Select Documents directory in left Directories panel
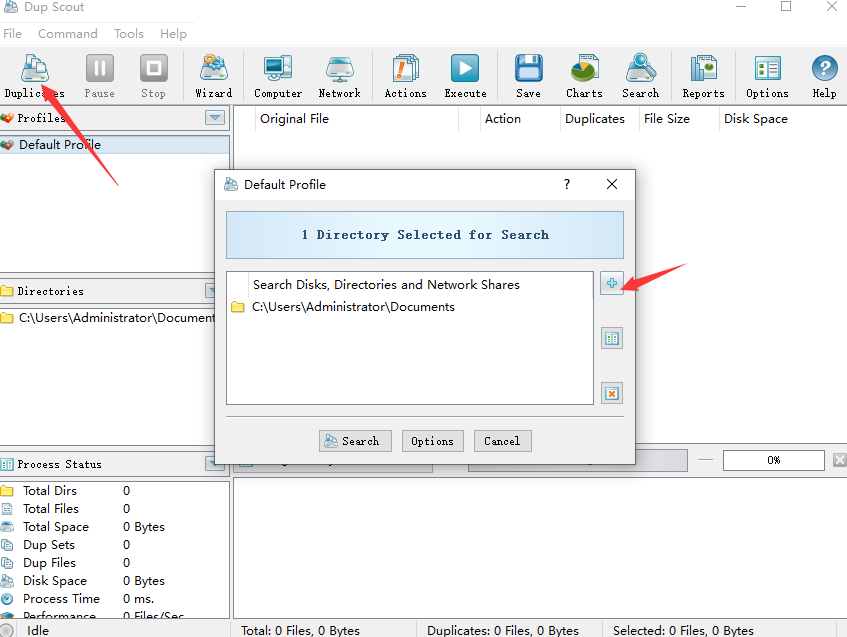 coord(108,318)
